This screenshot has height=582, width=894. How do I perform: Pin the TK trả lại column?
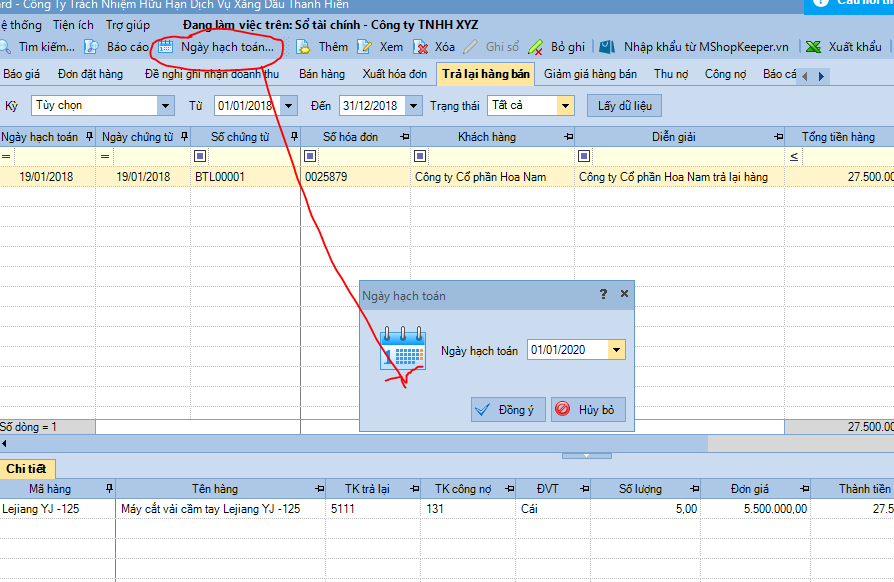[415, 489]
